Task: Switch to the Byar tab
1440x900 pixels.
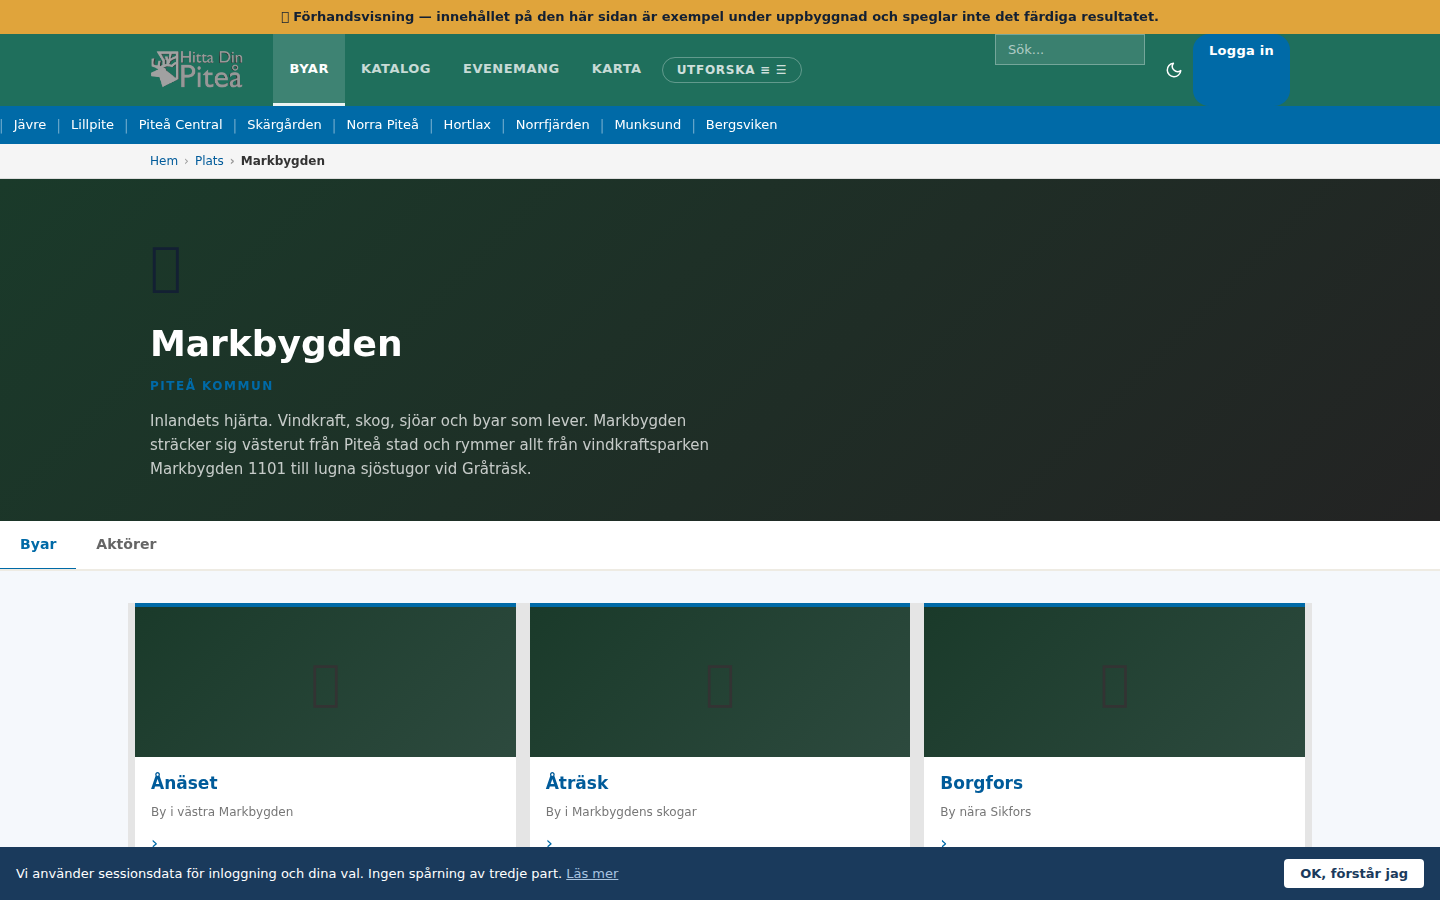Action: [x=38, y=545]
